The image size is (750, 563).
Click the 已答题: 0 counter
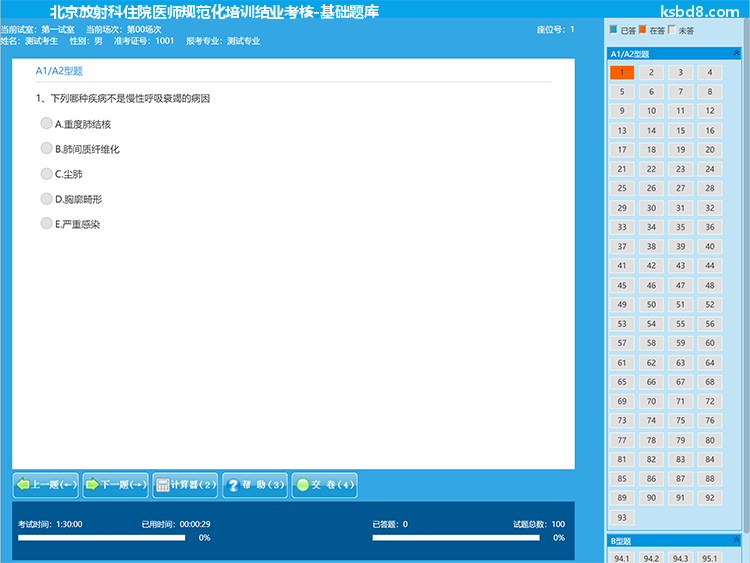click(x=390, y=524)
